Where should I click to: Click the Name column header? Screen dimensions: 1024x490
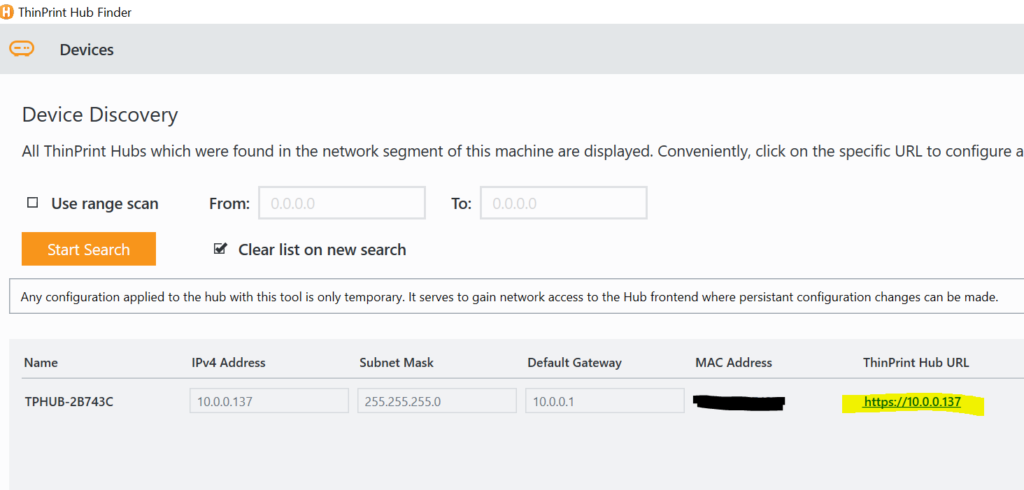(x=40, y=363)
